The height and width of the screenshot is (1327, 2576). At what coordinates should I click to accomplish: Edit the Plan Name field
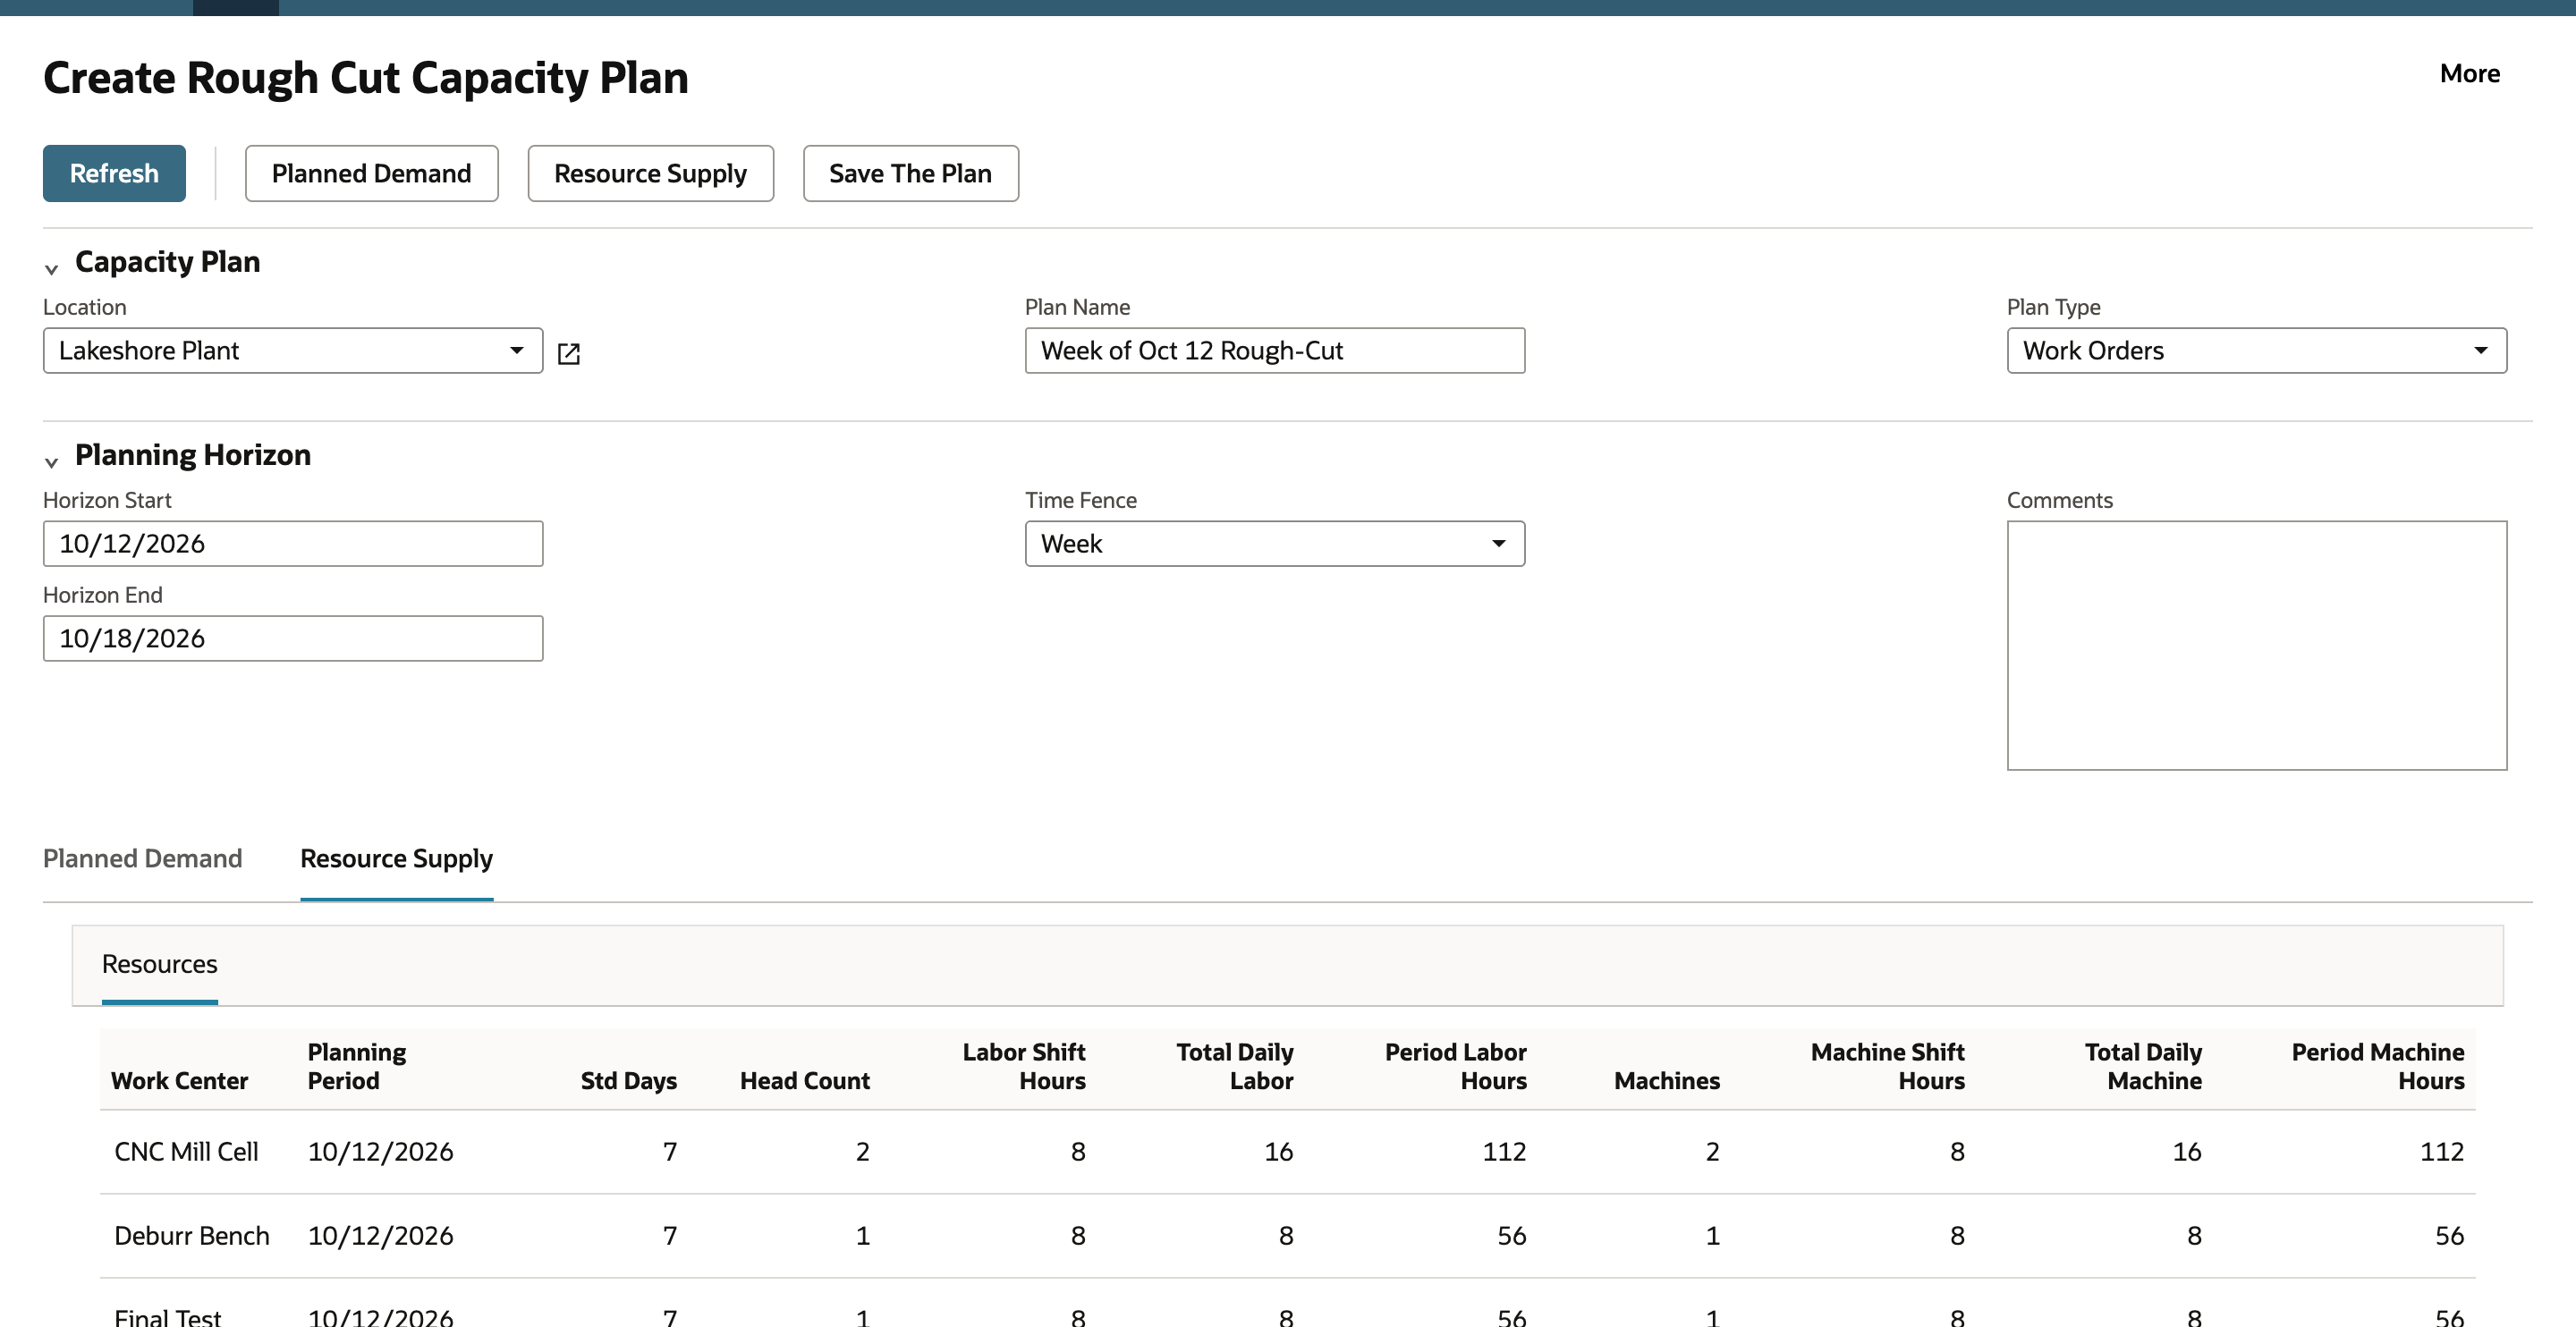[x=1275, y=350]
